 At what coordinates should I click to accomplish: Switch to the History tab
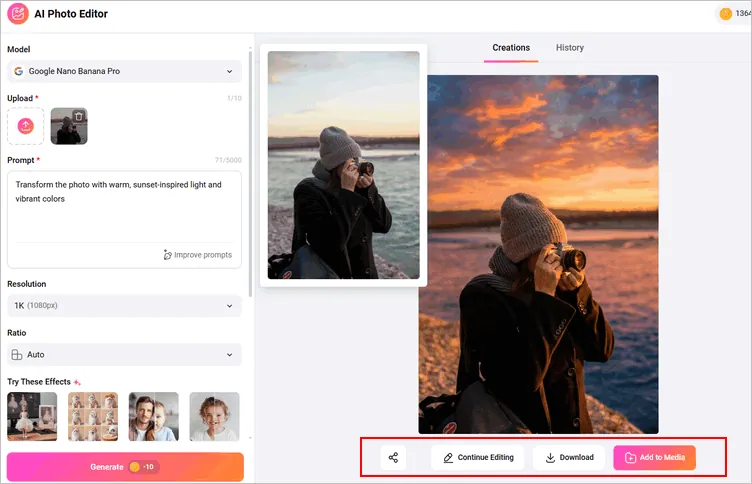[x=570, y=47]
